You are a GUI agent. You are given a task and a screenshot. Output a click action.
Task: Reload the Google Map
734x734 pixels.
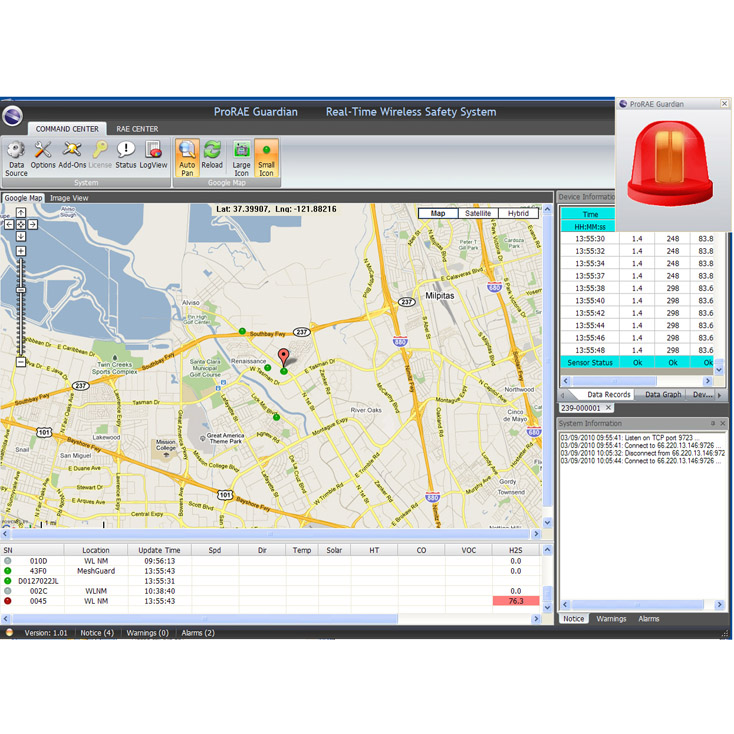(x=212, y=155)
